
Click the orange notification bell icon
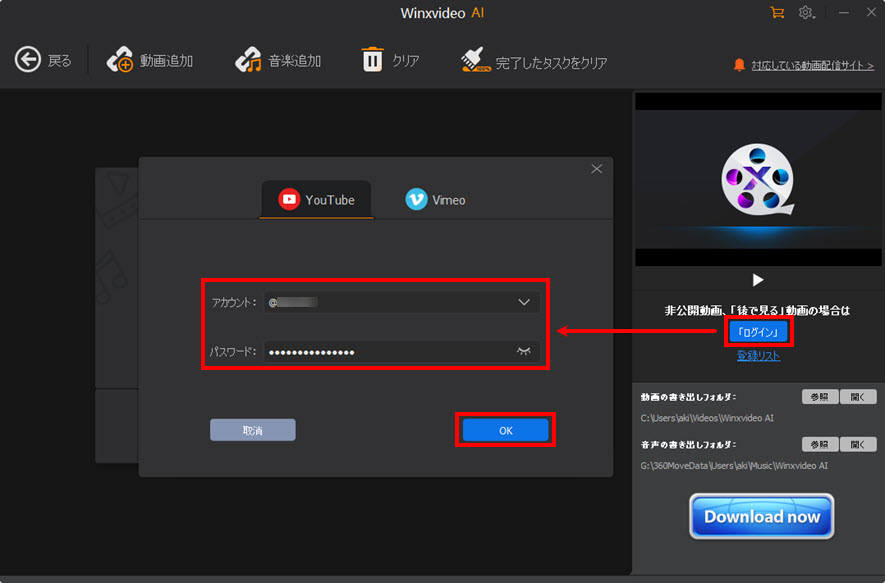pos(739,65)
